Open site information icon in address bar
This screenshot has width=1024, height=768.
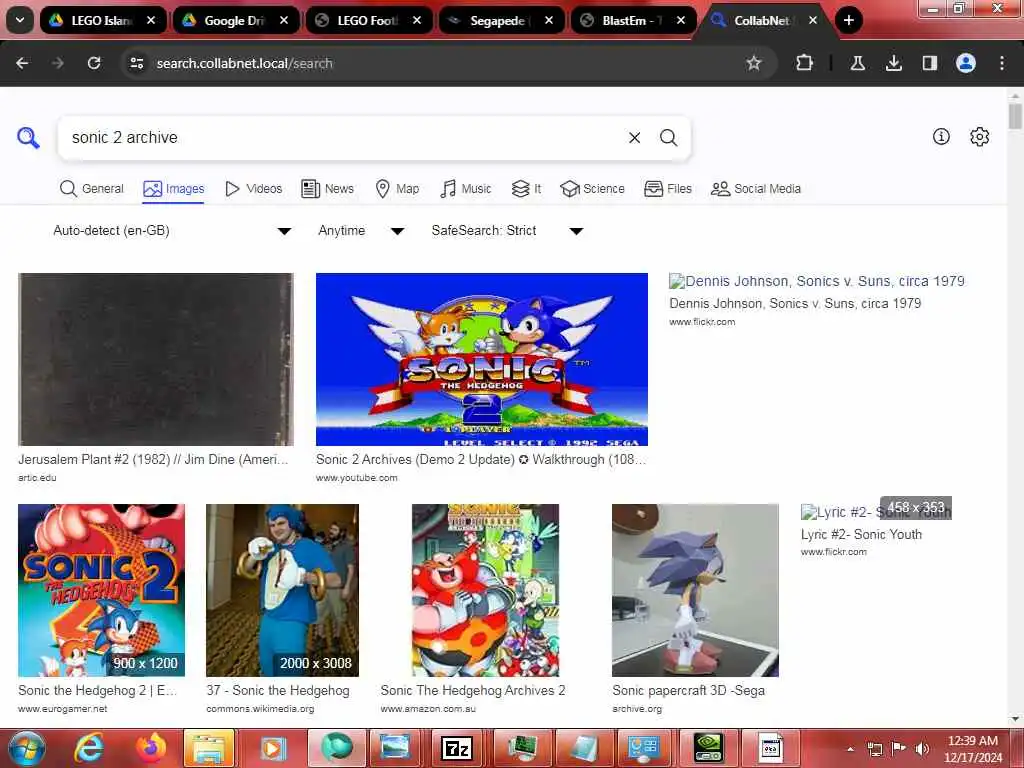(x=136, y=63)
